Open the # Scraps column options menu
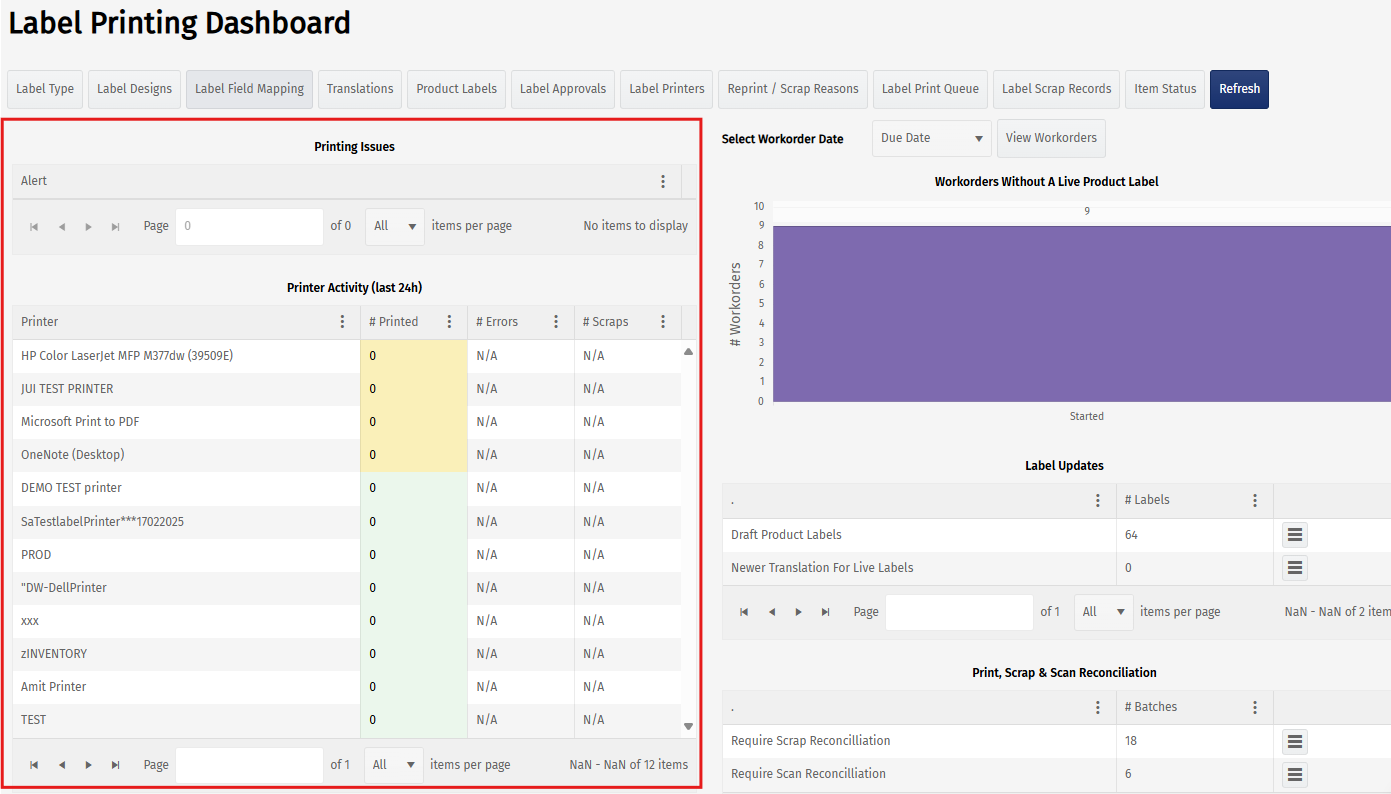This screenshot has width=1391, height=794. [663, 322]
